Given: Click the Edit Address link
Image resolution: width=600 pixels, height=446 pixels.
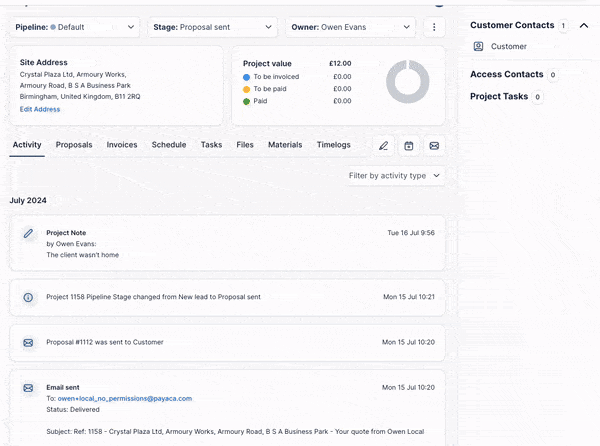Looking at the screenshot, I should coord(40,109).
